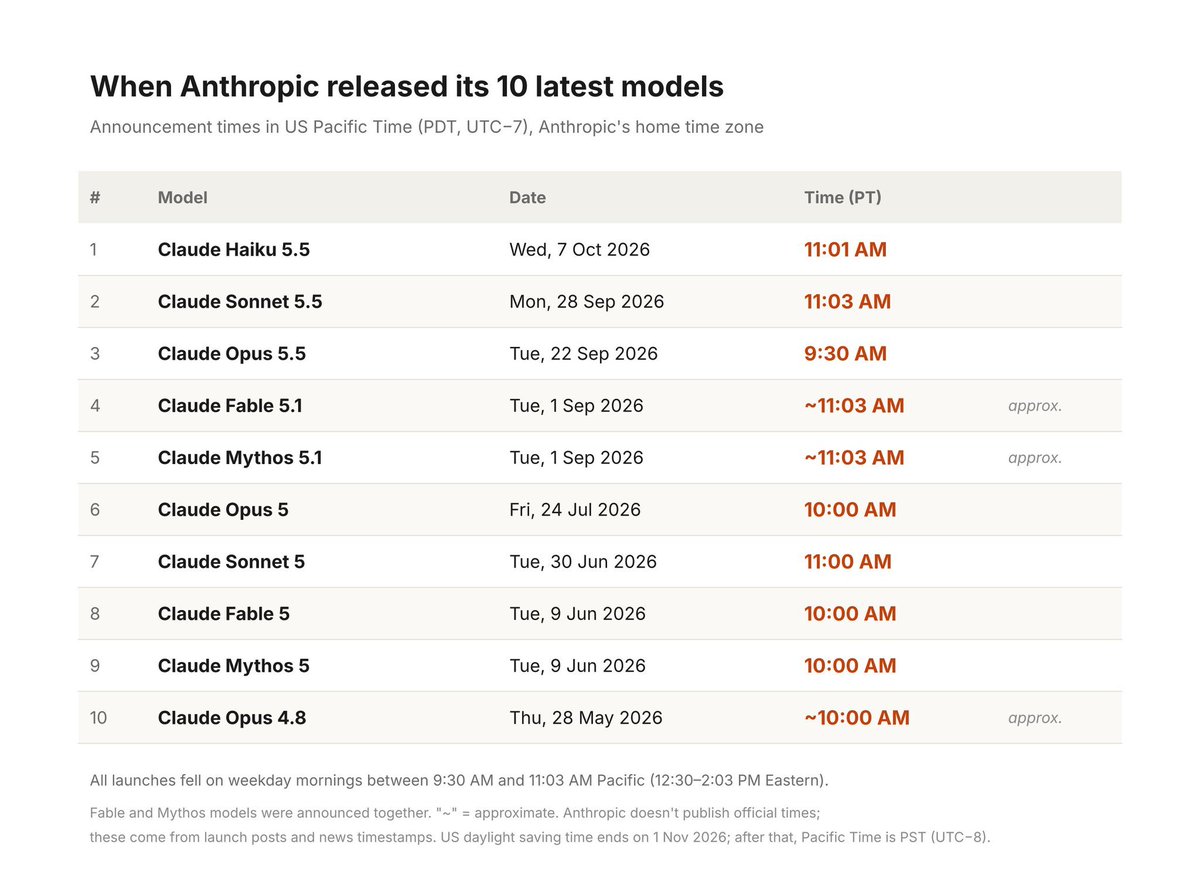Image resolution: width=1200 pixels, height=879 pixels.
Task: Click the '10:00 AM' time for Claude Mythos 5
Action: (x=850, y=665)
